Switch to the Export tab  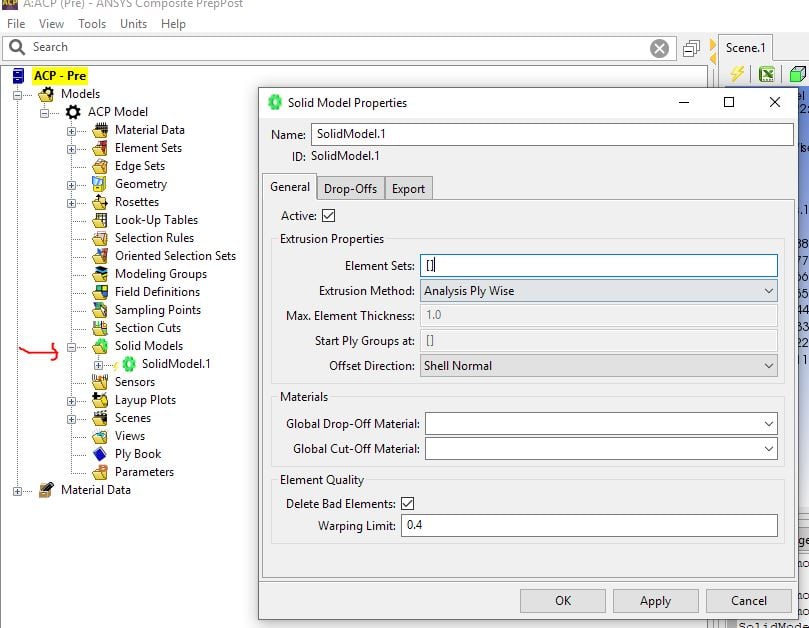(x=408, y=189)
